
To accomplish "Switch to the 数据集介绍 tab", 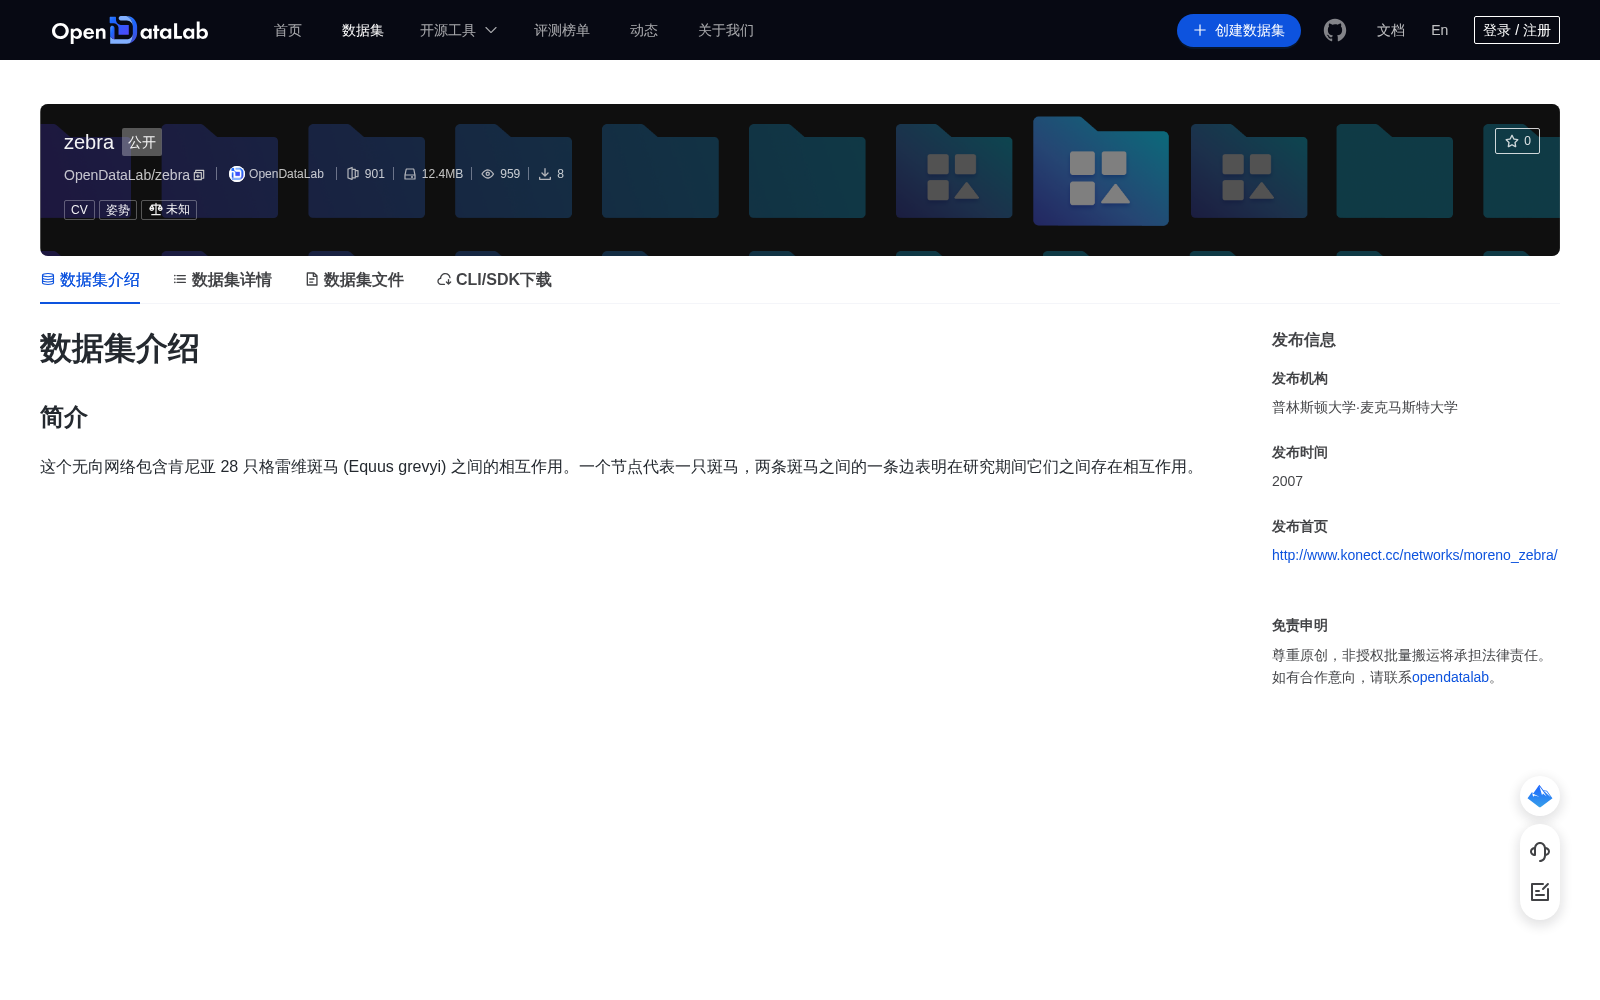I will (90, 280).
